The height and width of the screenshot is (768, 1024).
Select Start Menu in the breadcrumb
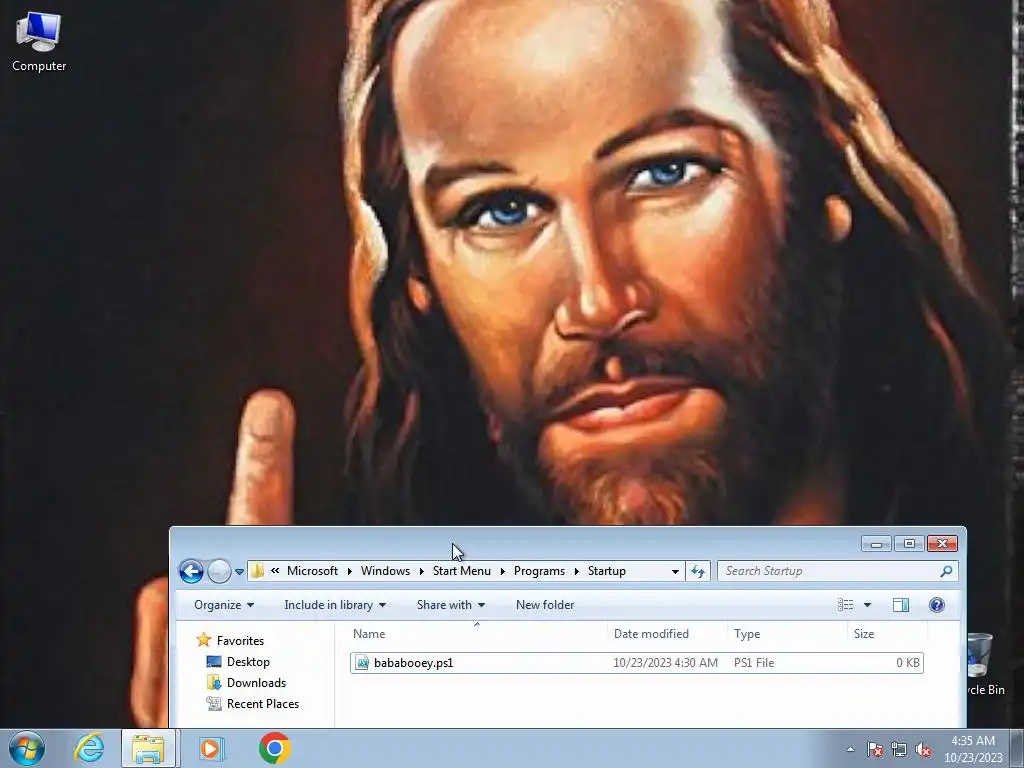coord(462,571)
